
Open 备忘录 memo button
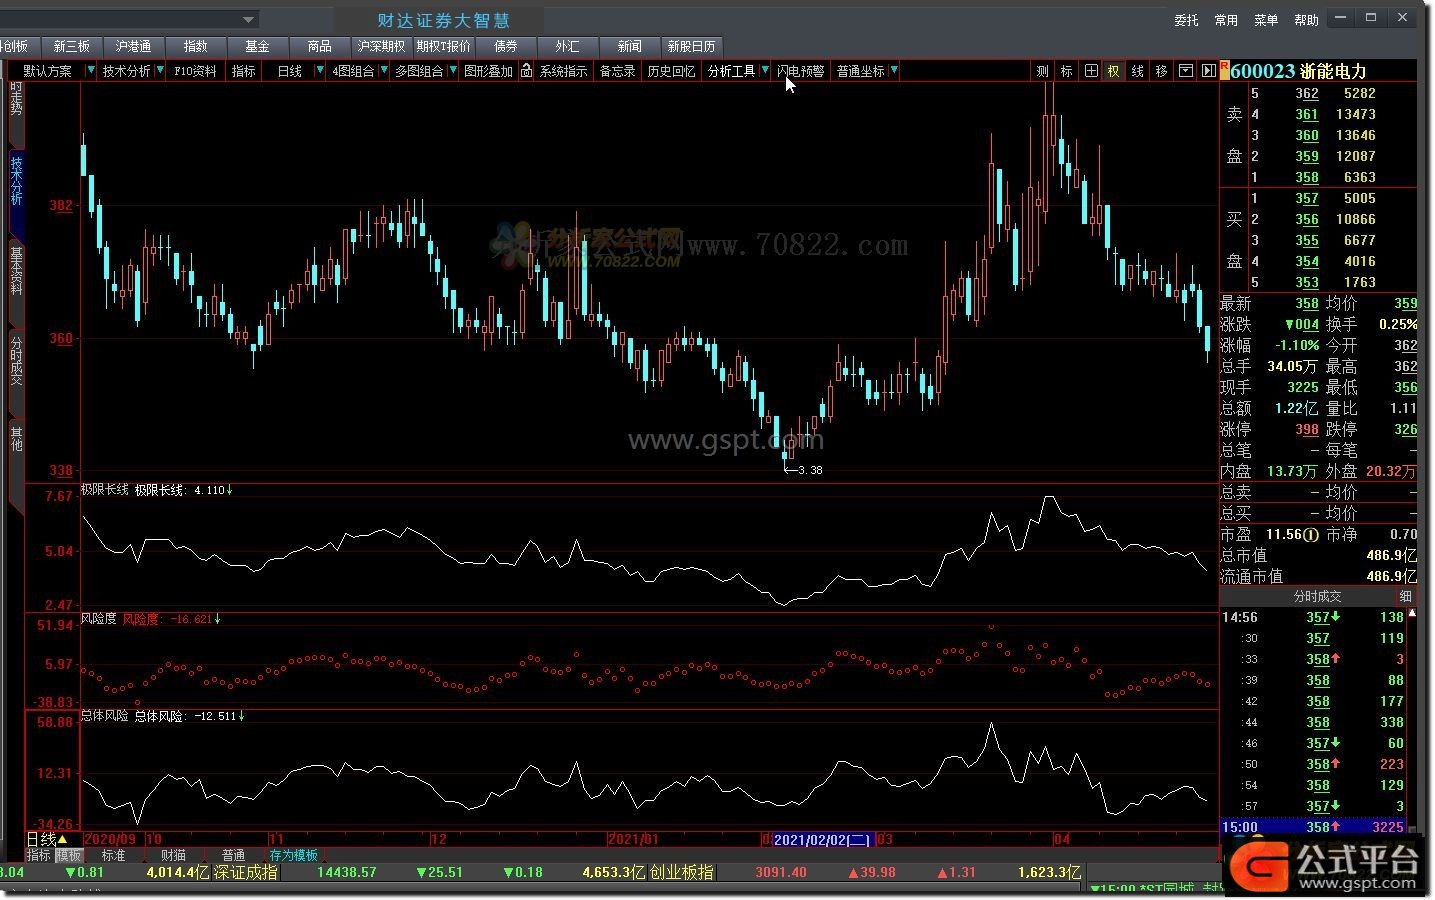pyautogui.click(x=617, y=71)
